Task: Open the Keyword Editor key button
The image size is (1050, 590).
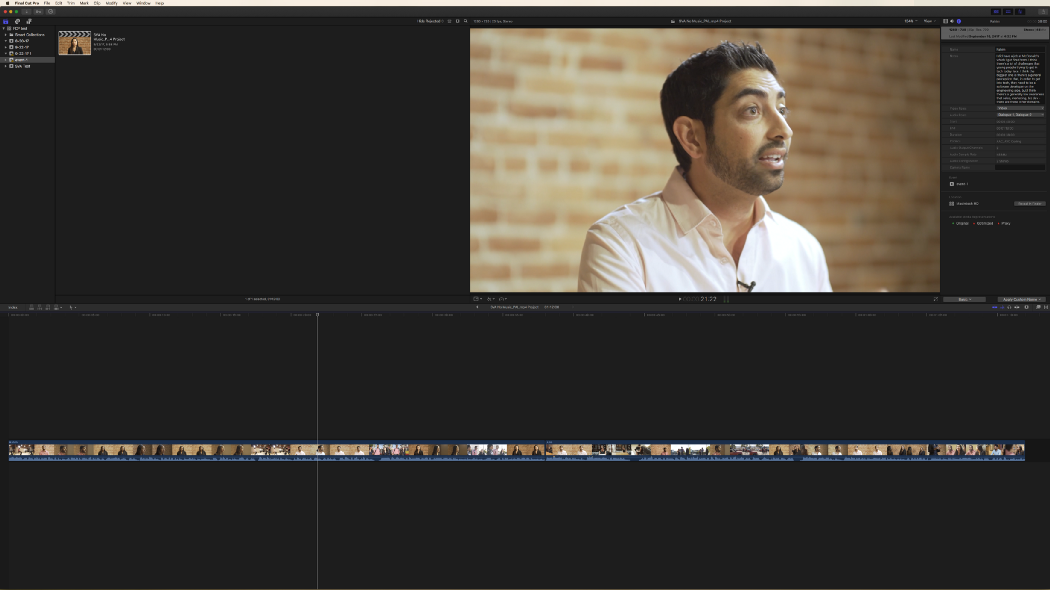Action: pyautogui.click(x=38, y=11)
